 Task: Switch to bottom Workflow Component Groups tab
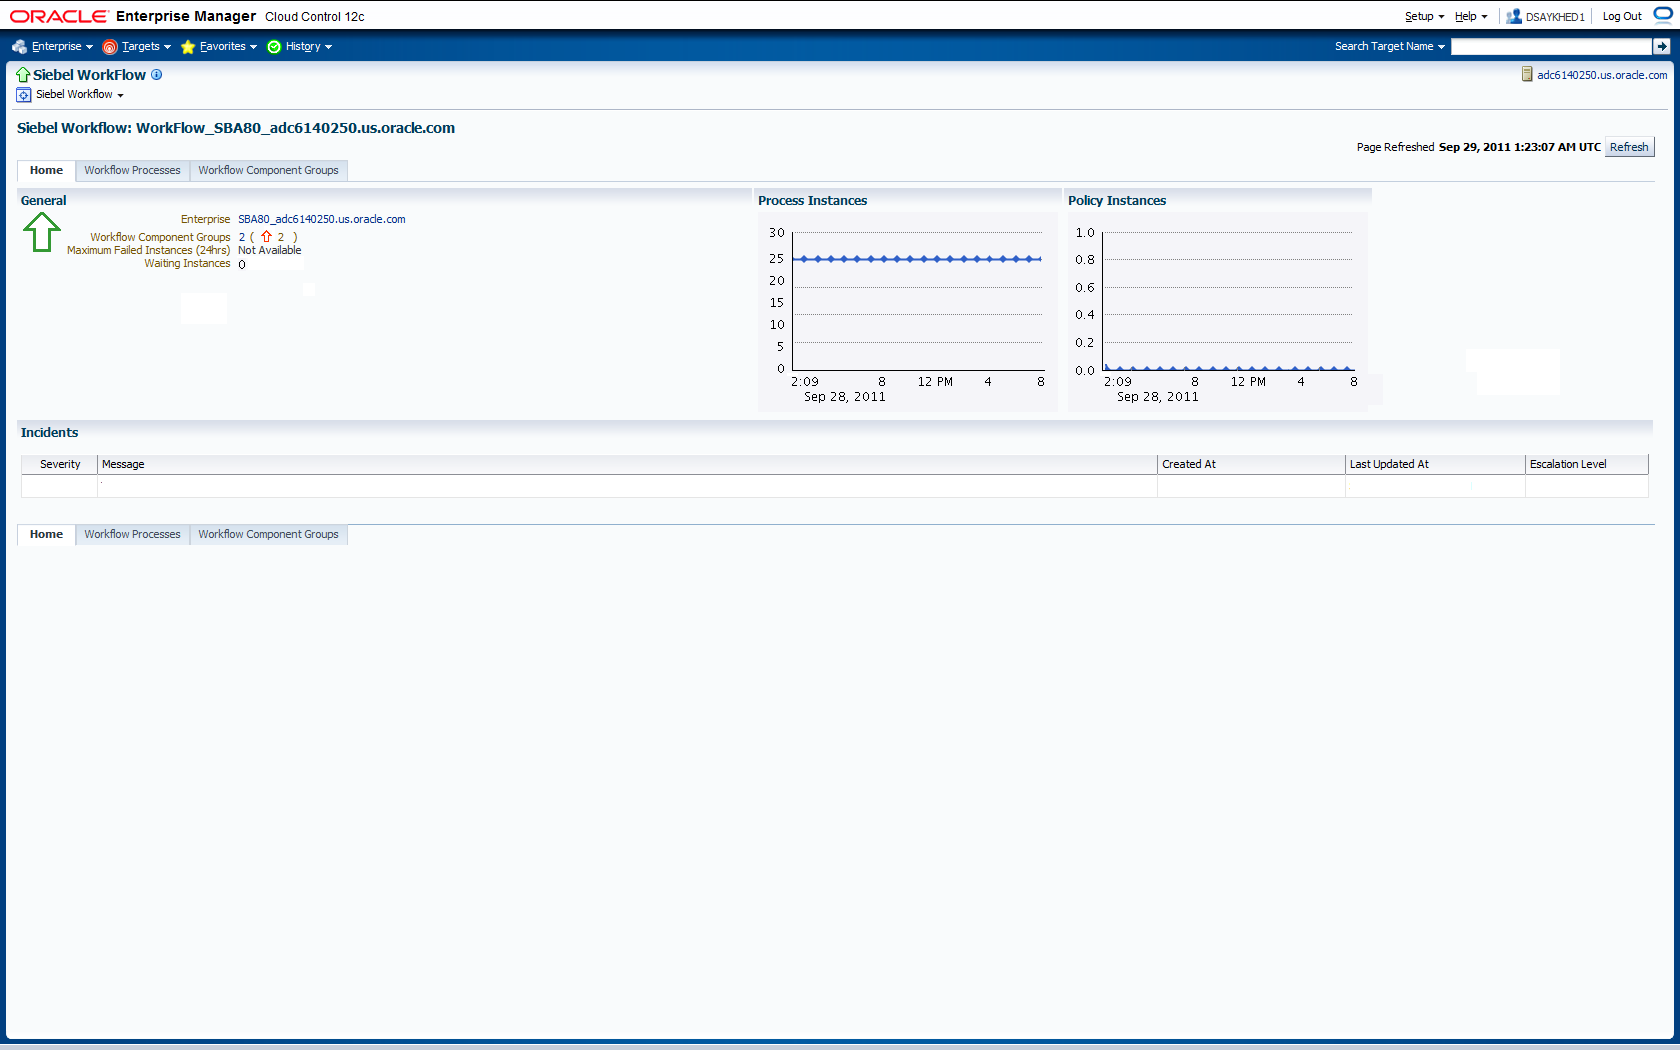pos(268,534)
